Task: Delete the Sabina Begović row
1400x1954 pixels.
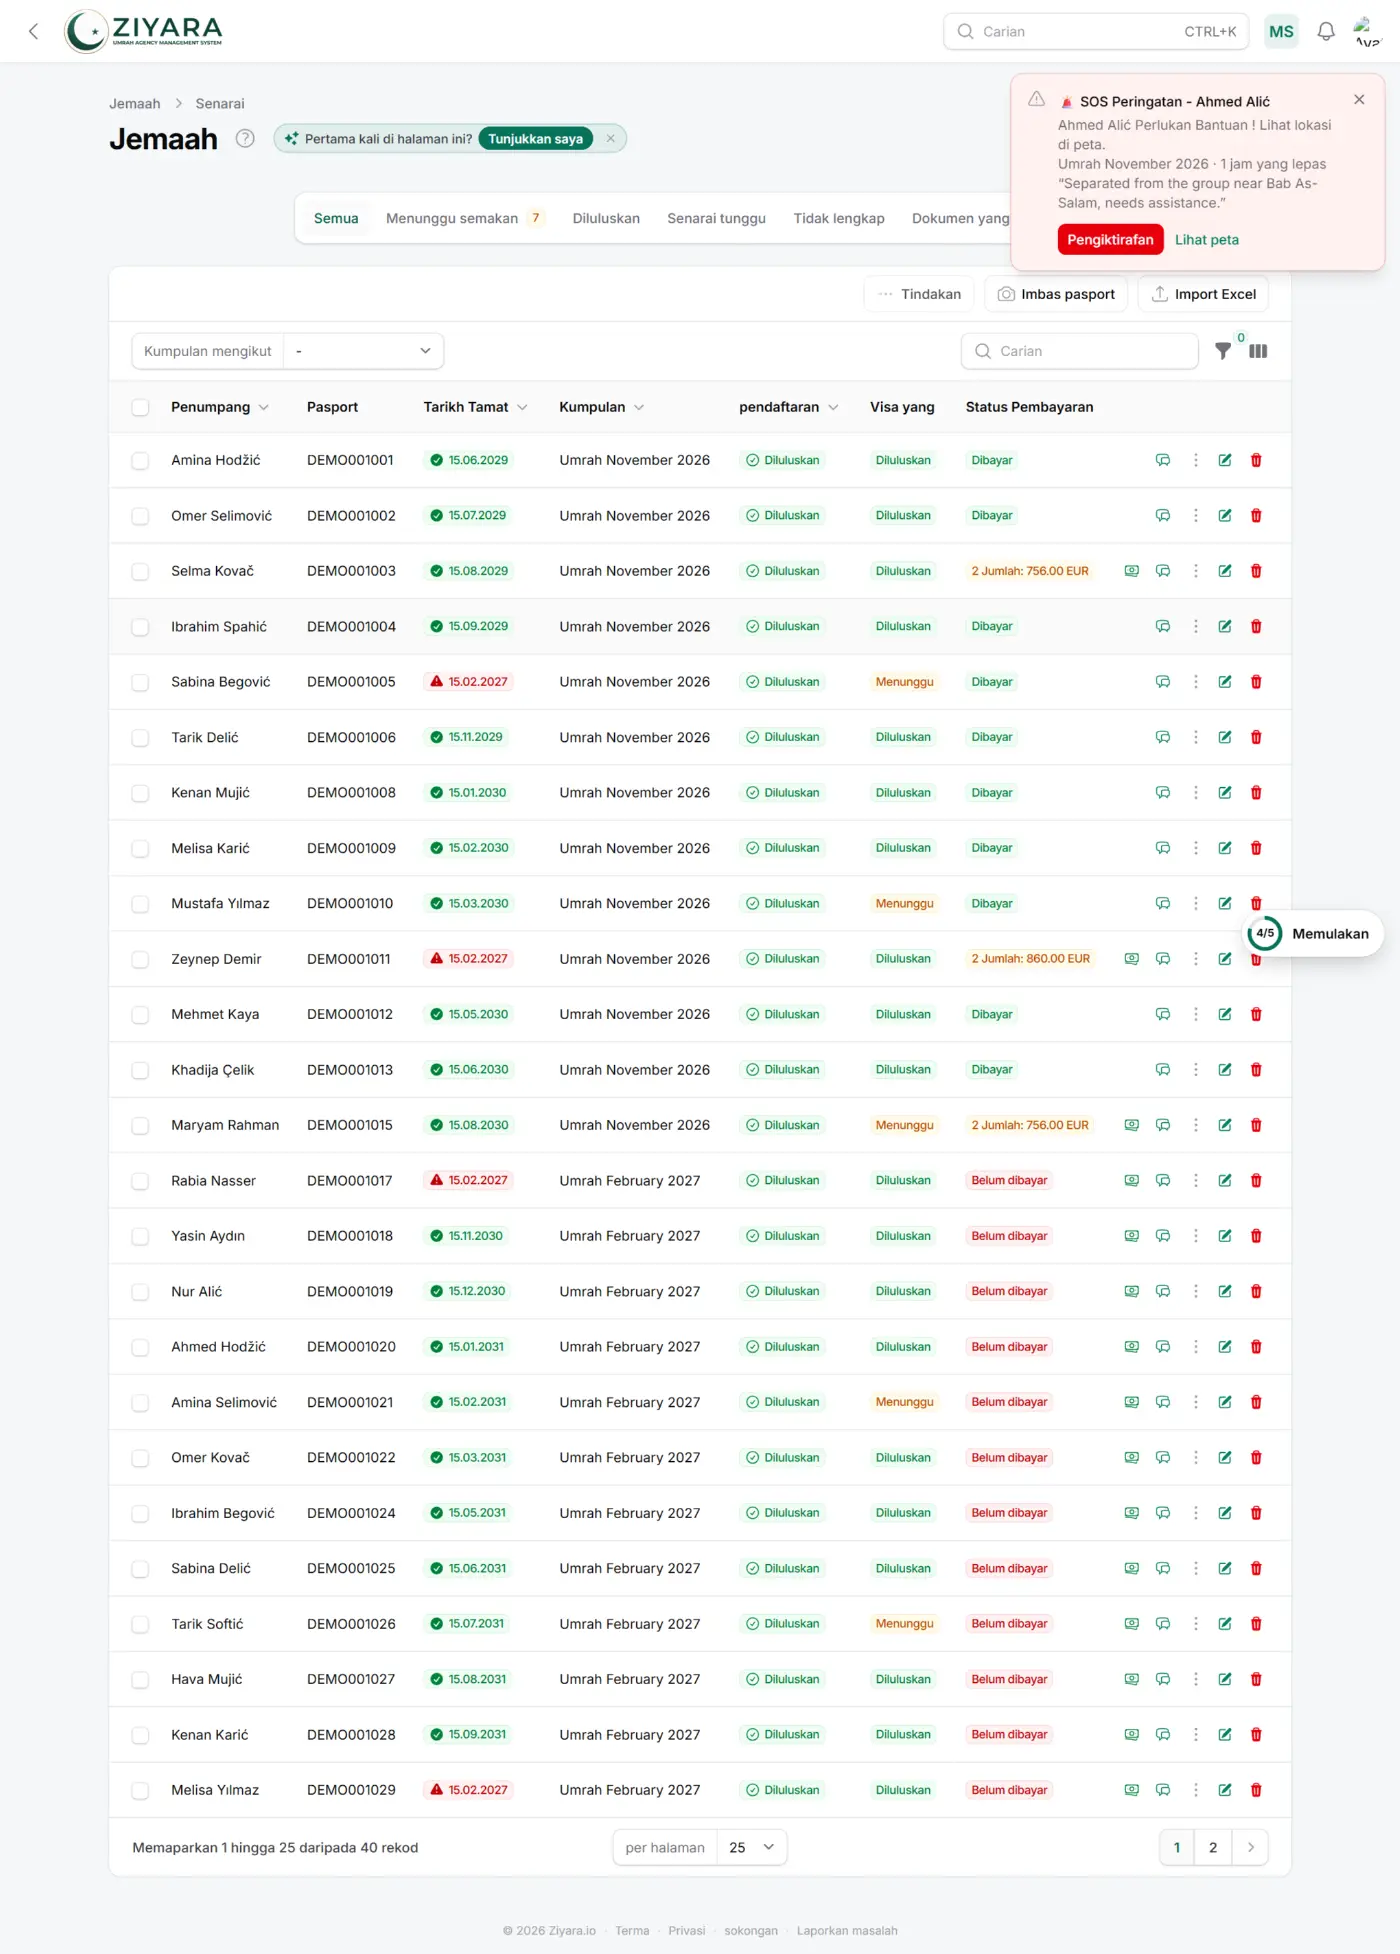Action: point(1256,682)
